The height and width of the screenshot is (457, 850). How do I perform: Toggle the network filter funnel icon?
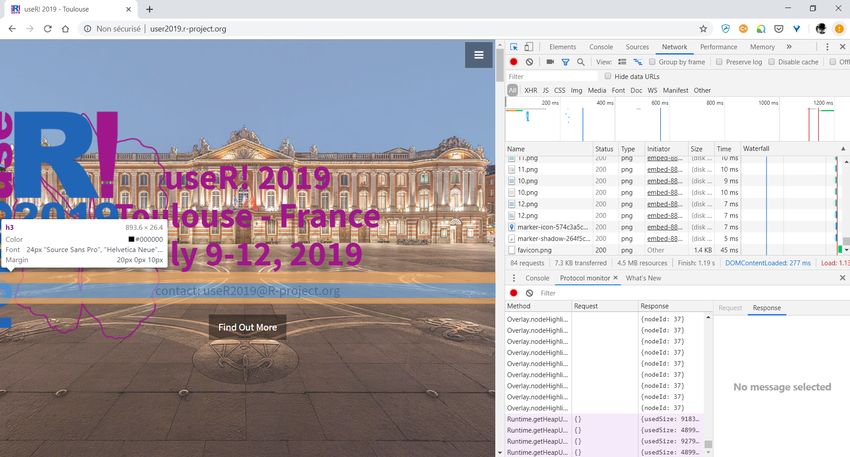pyautogui.click(x=565, y=62)
